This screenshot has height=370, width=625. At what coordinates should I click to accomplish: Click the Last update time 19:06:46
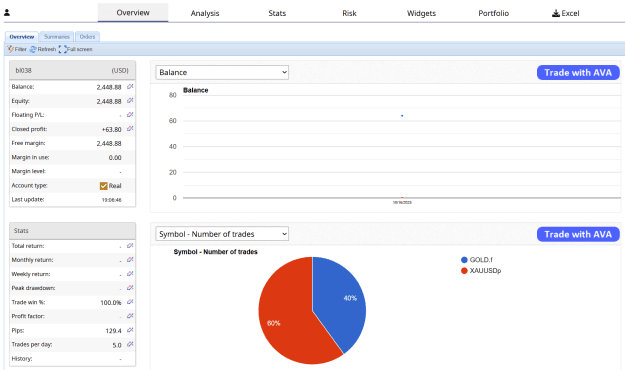112,200
